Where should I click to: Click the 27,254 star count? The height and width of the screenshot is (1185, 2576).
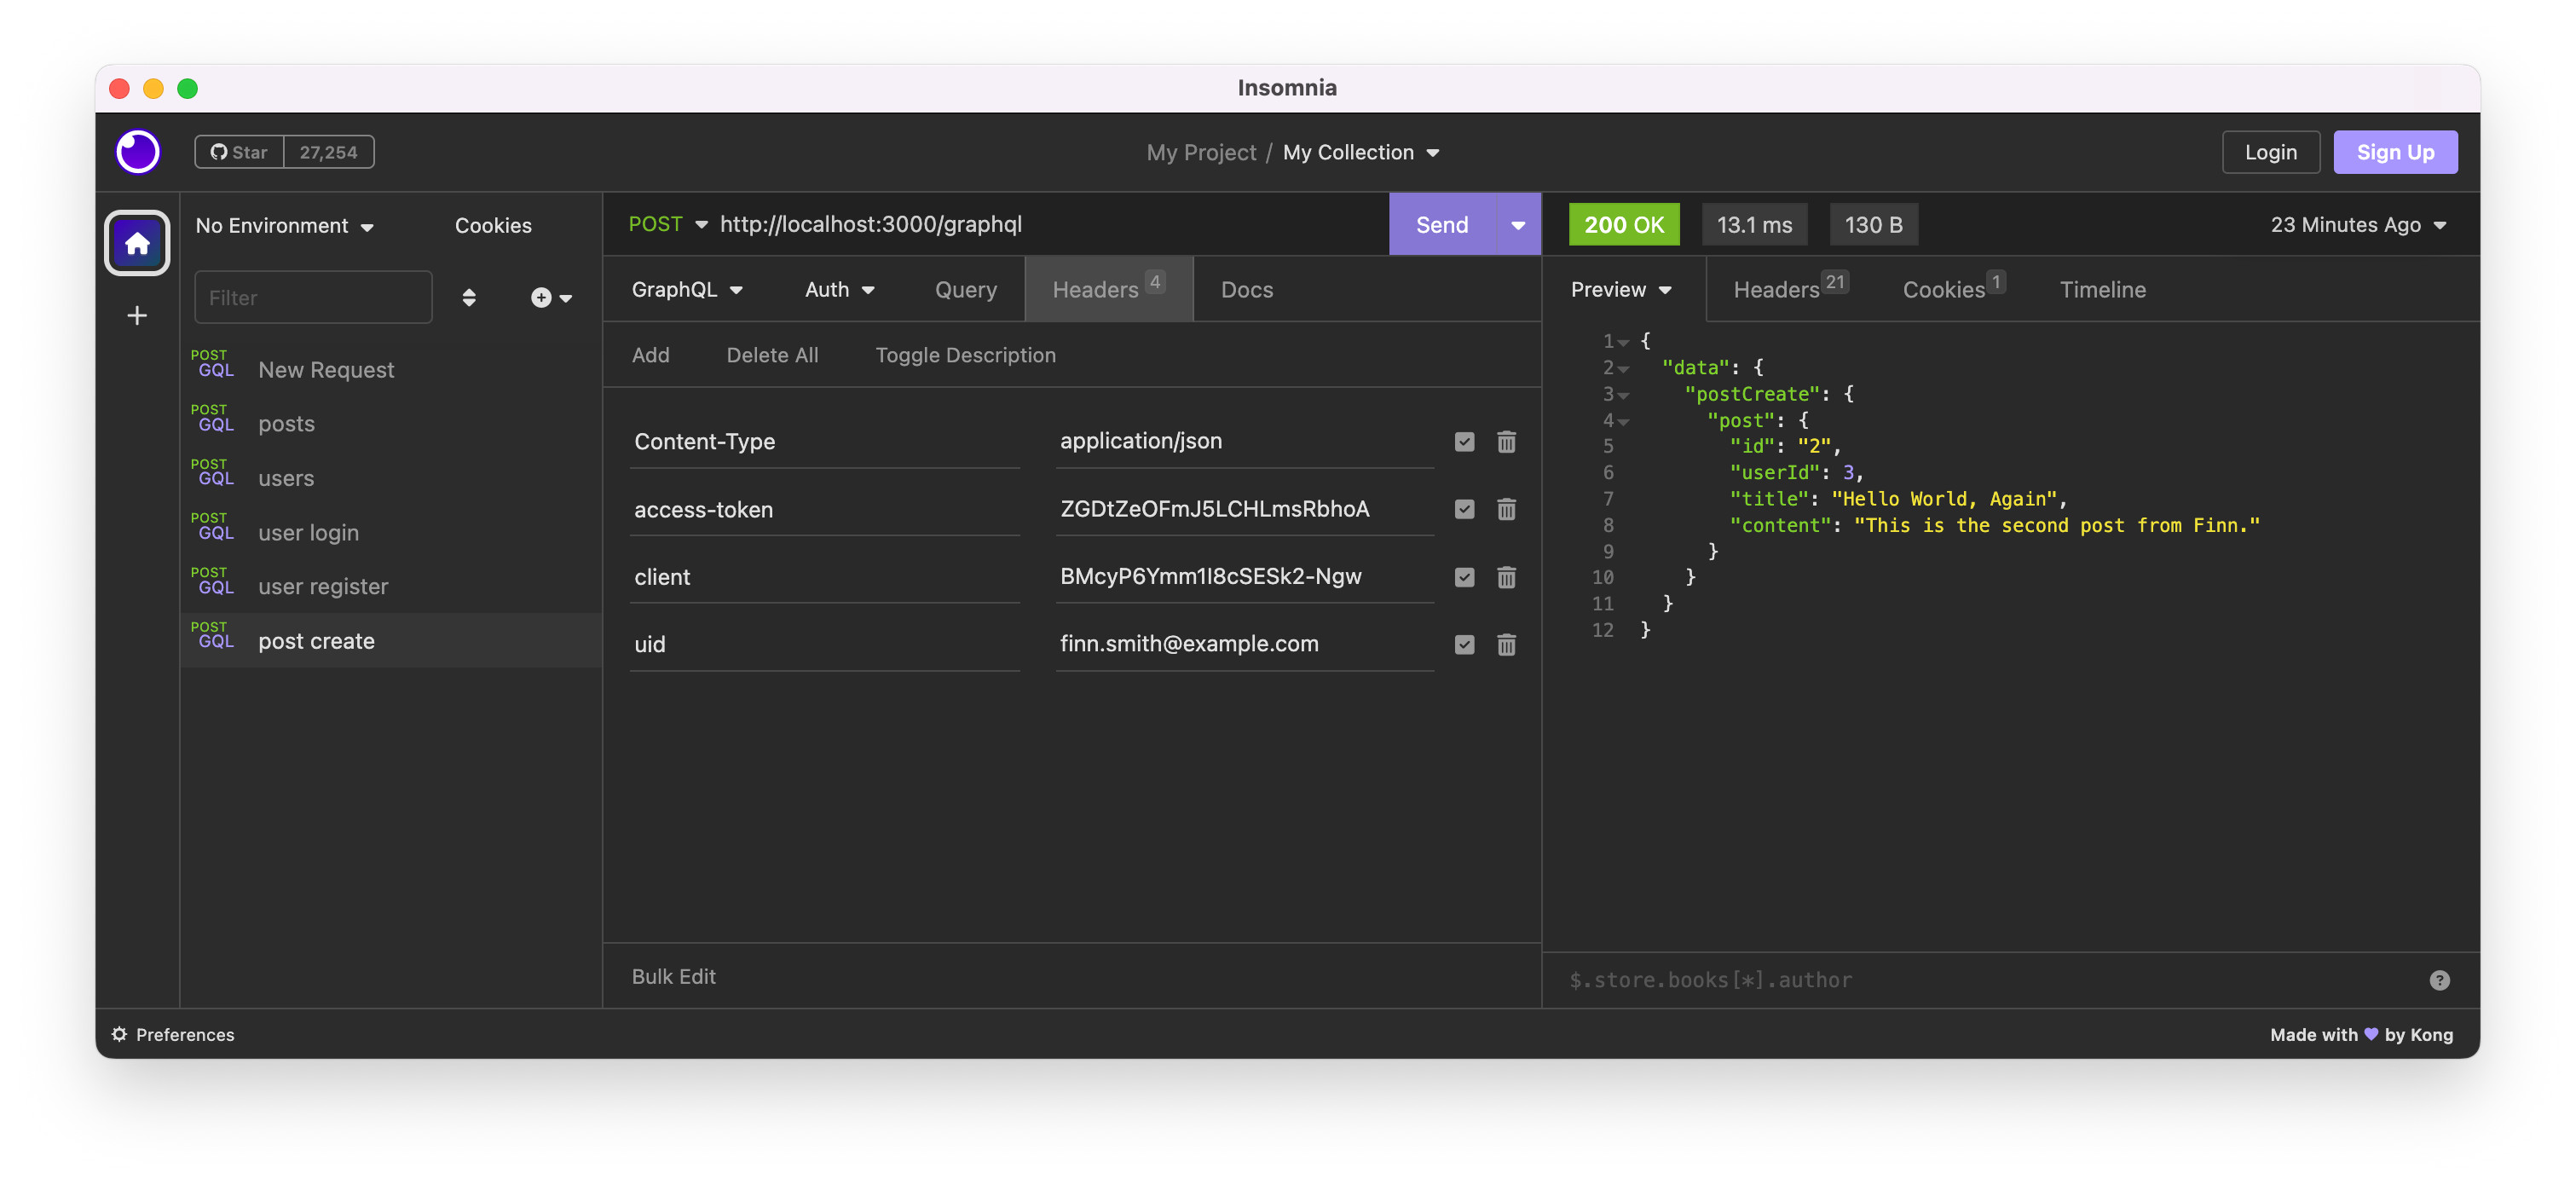pos(328,152)
